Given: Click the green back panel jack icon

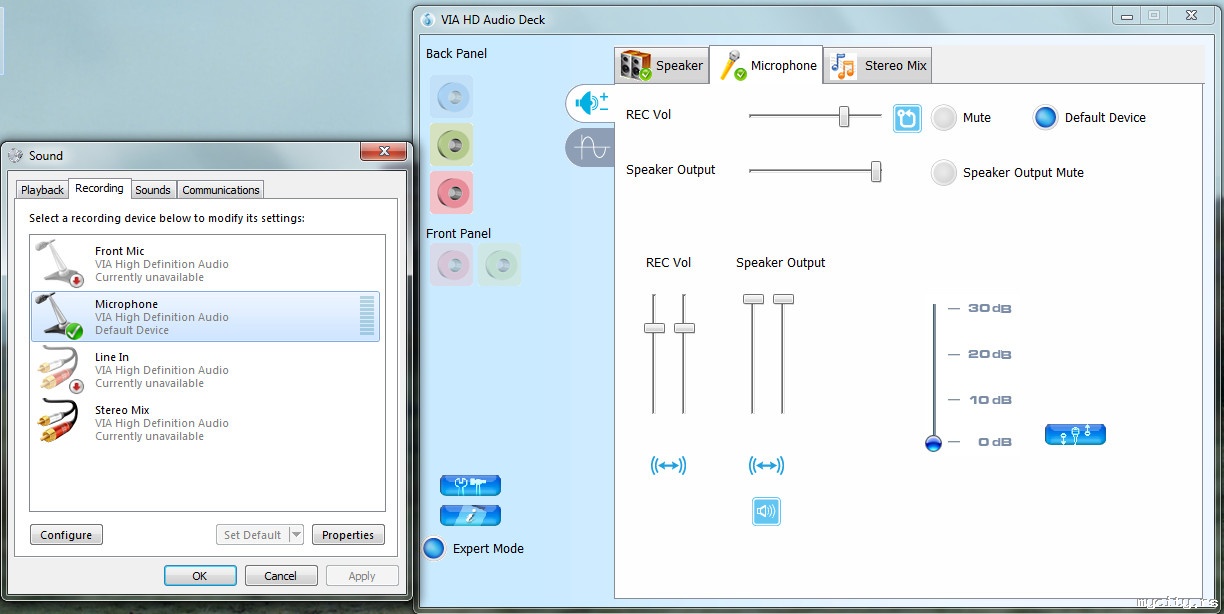Looking at the screenshot, I should click(x=451, y=145).
